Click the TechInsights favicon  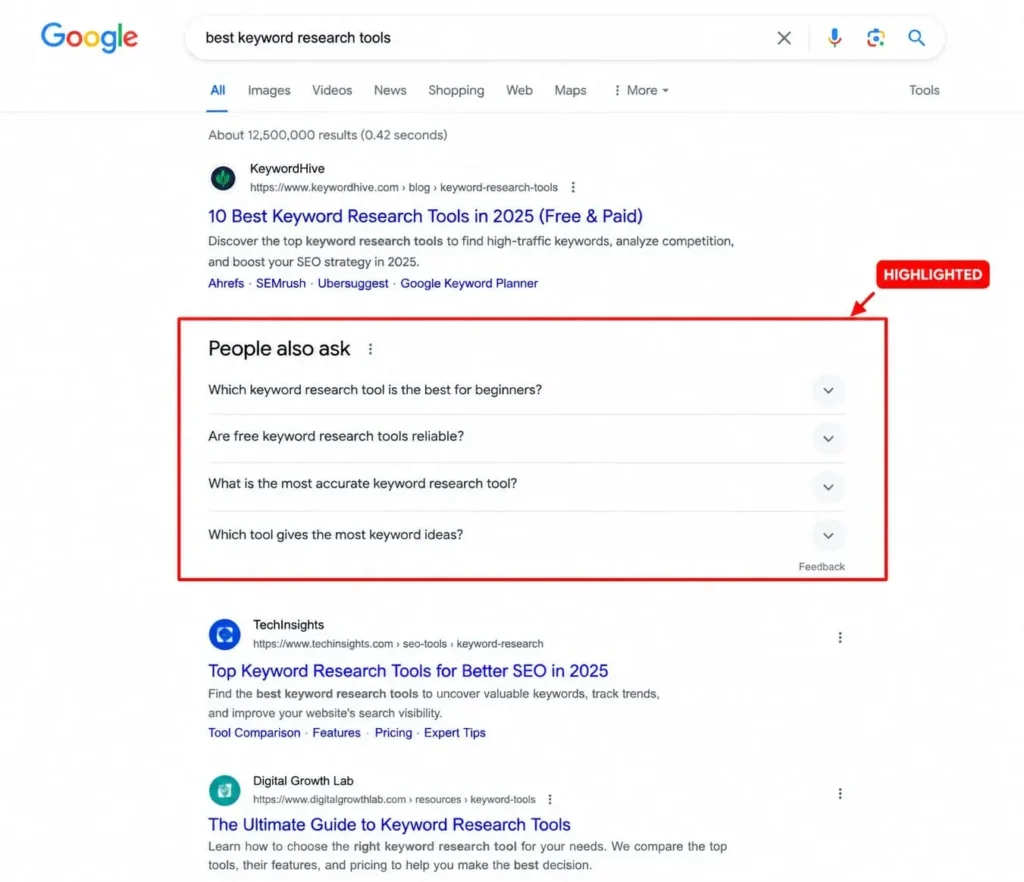pyautogui.click(x=224, y=634)
